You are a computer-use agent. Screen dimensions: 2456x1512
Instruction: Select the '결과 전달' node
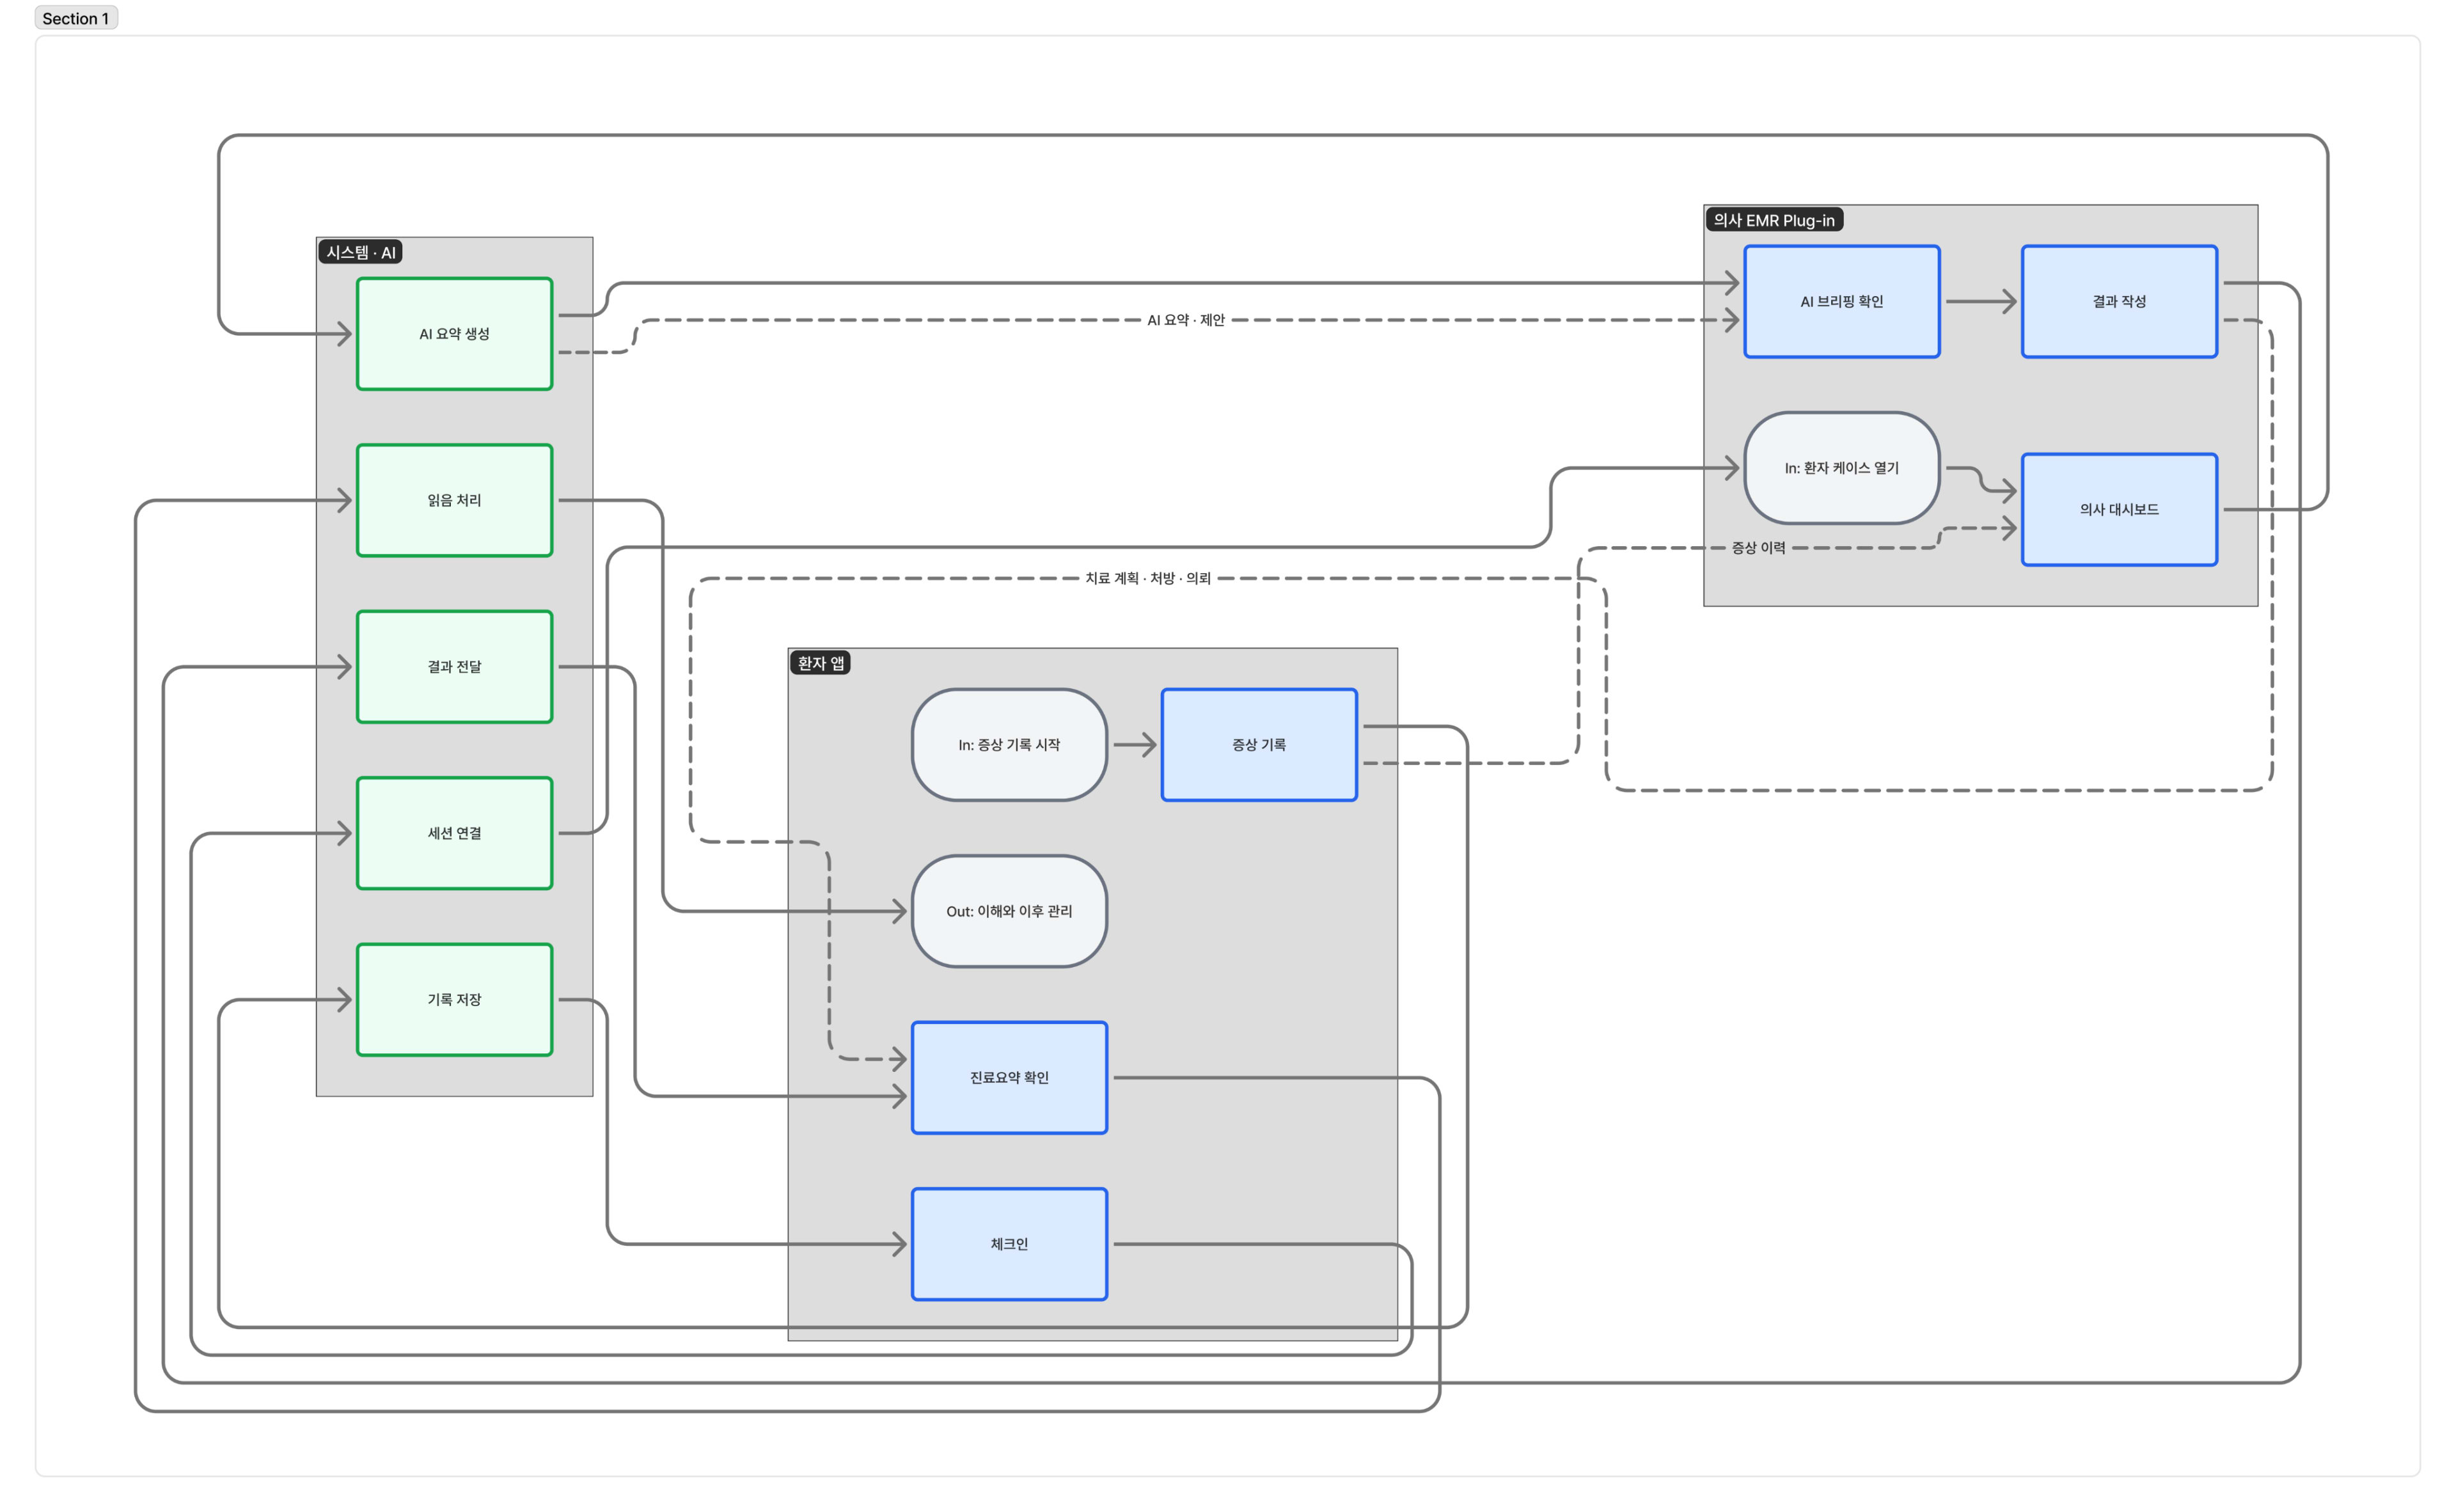click(454, 667)
